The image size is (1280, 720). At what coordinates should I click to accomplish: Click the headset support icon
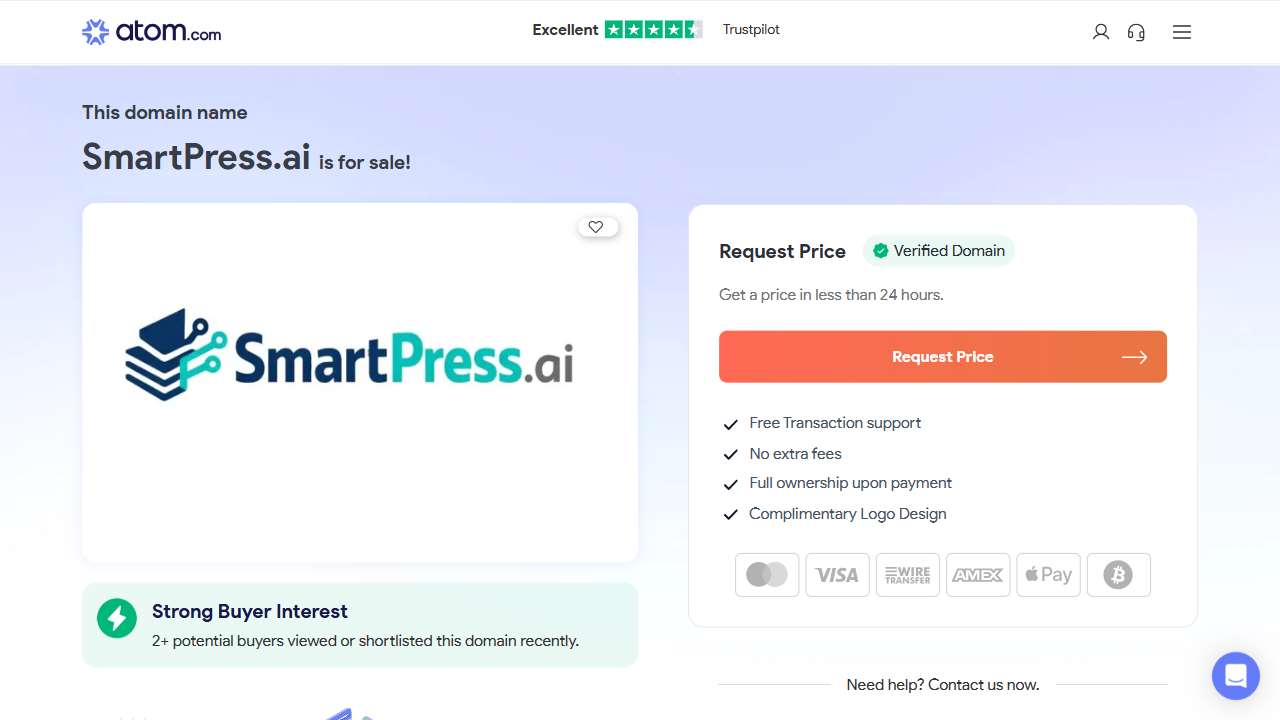[1136, 32]
